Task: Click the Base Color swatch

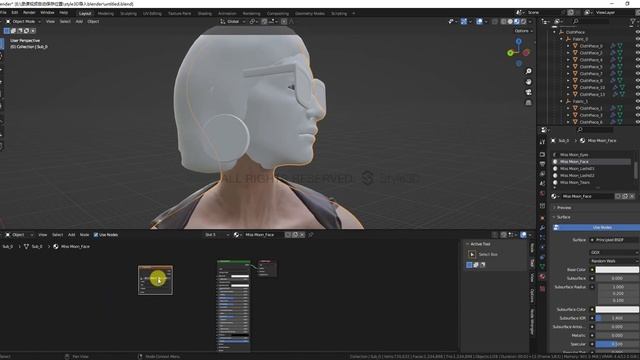Action: [x=617, y=270]
